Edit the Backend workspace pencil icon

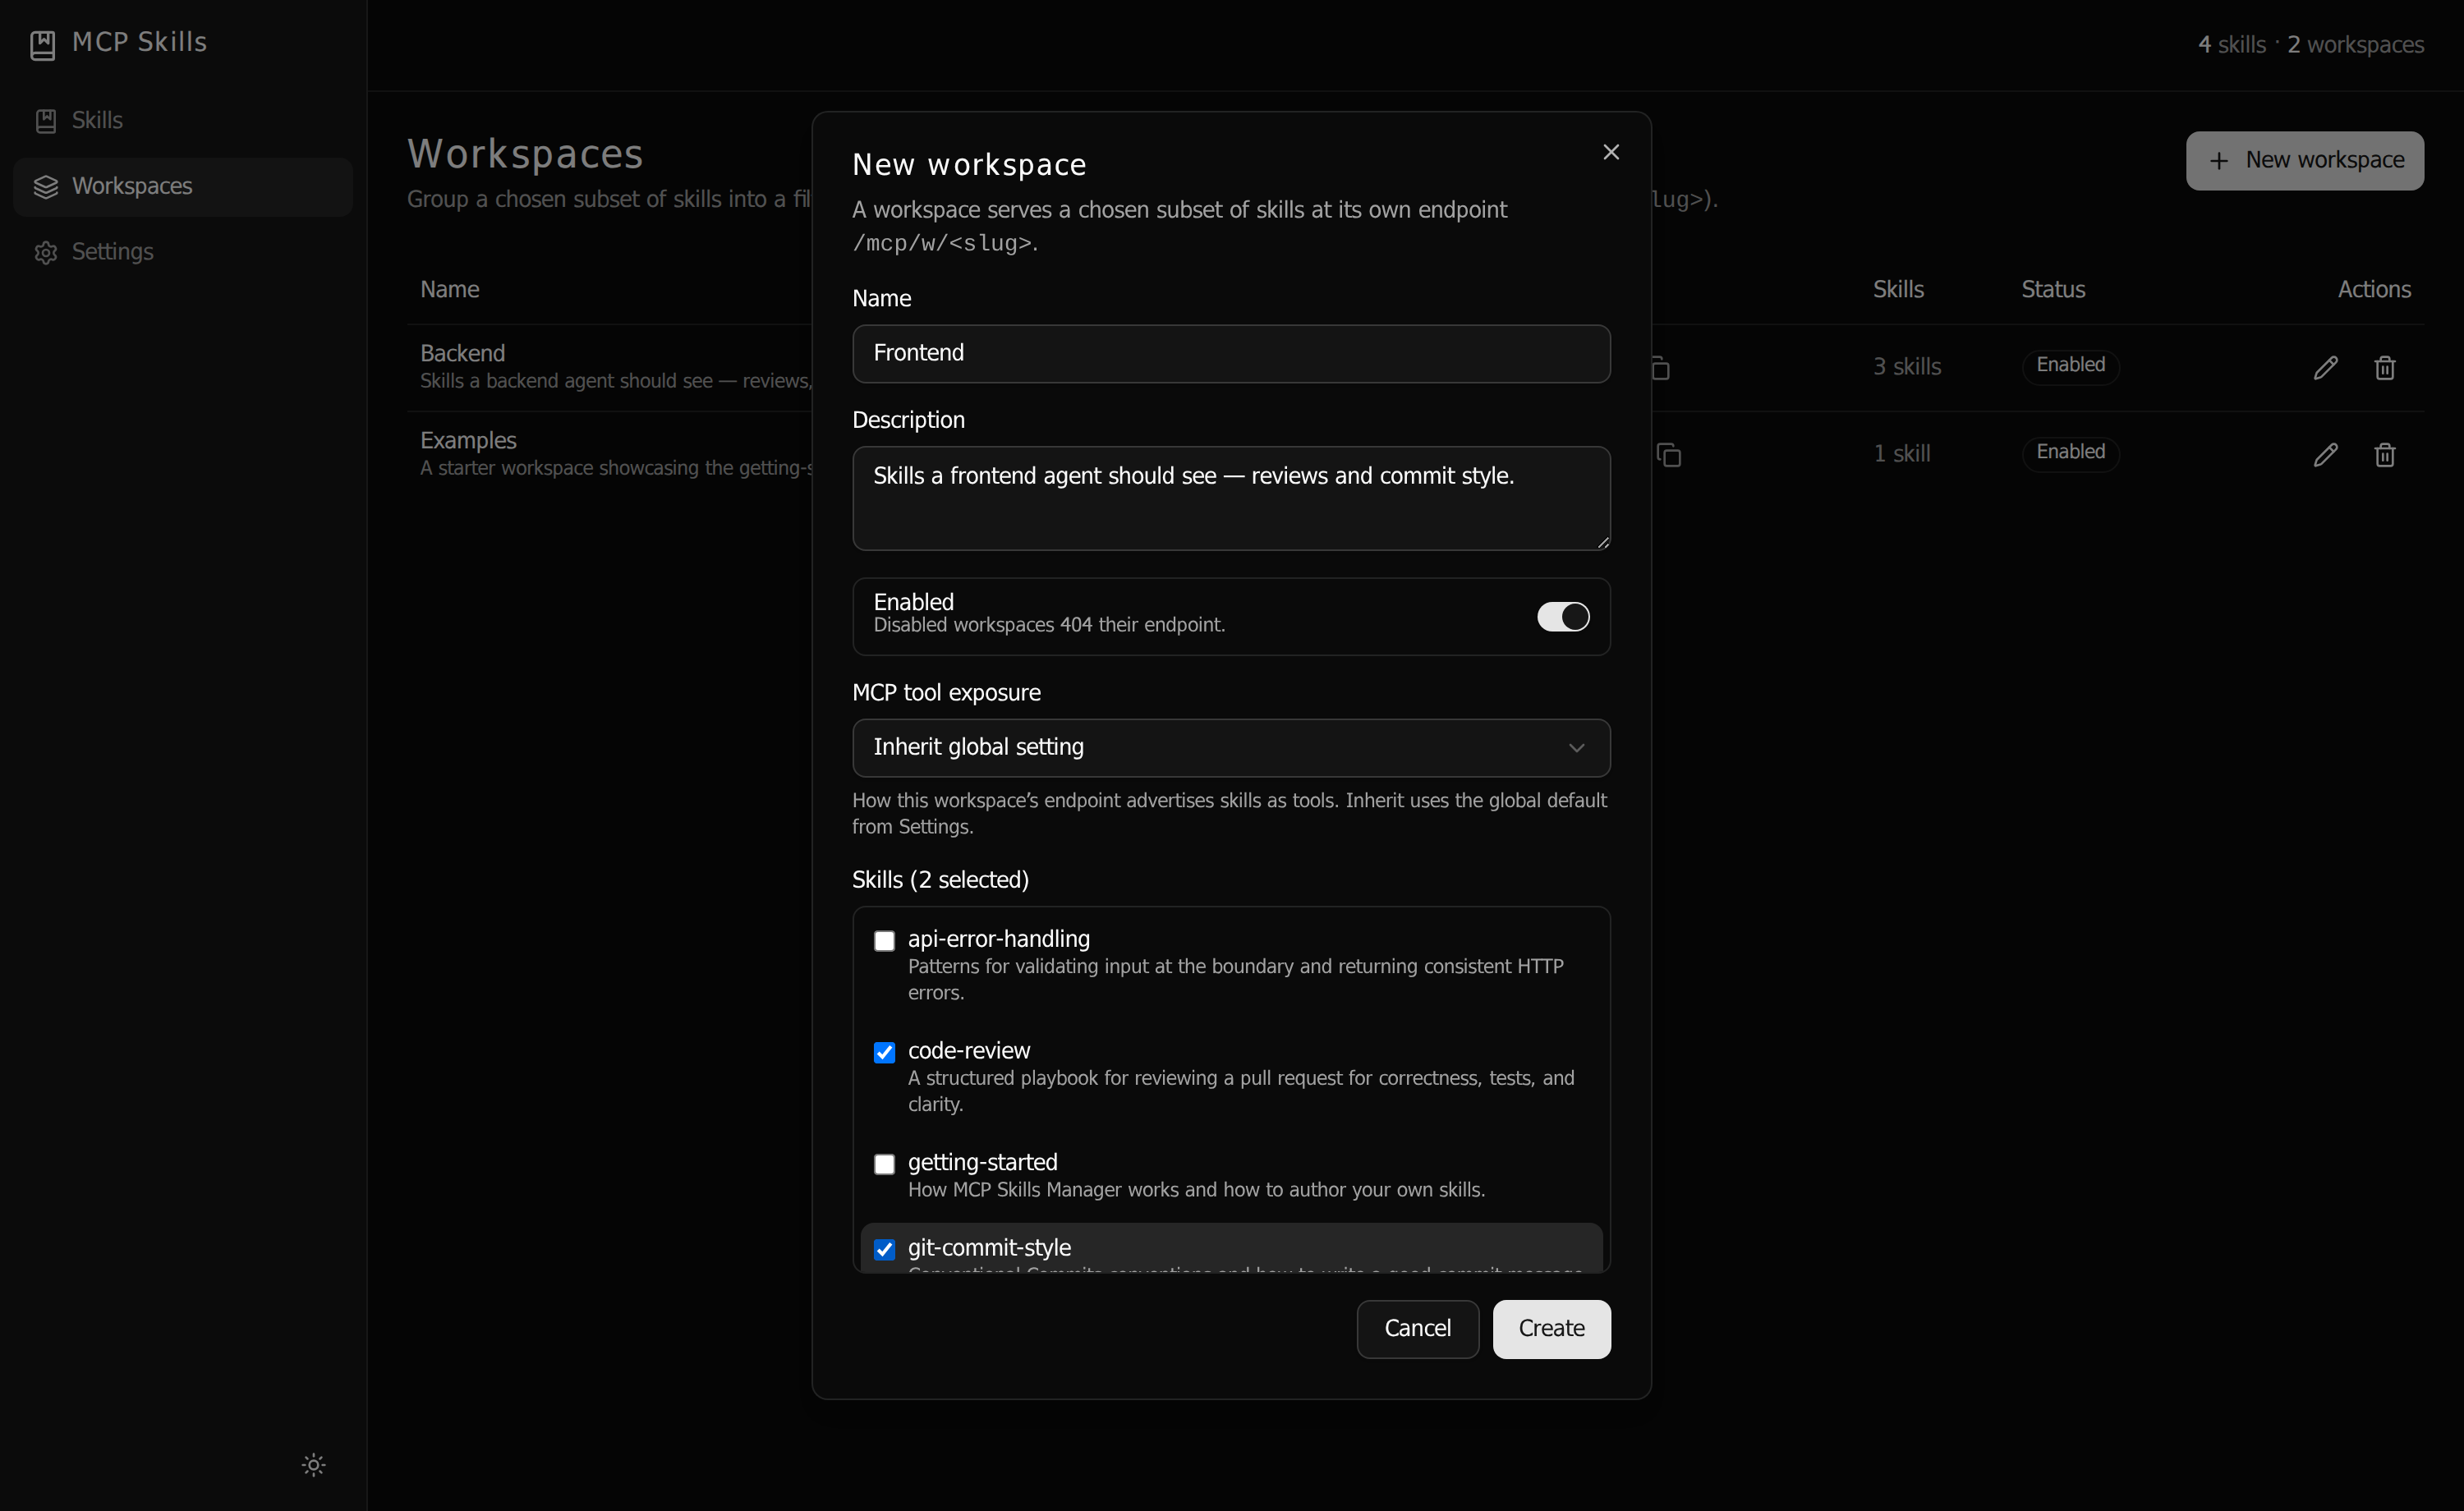click(x=2326, y=368)
